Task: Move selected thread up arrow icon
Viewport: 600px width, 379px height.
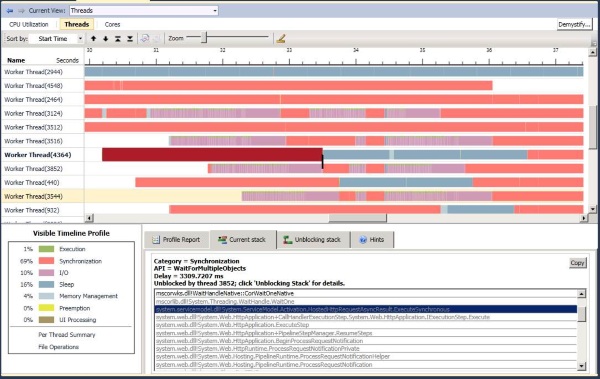Action: pyautogui.click(x=93, y=39)
